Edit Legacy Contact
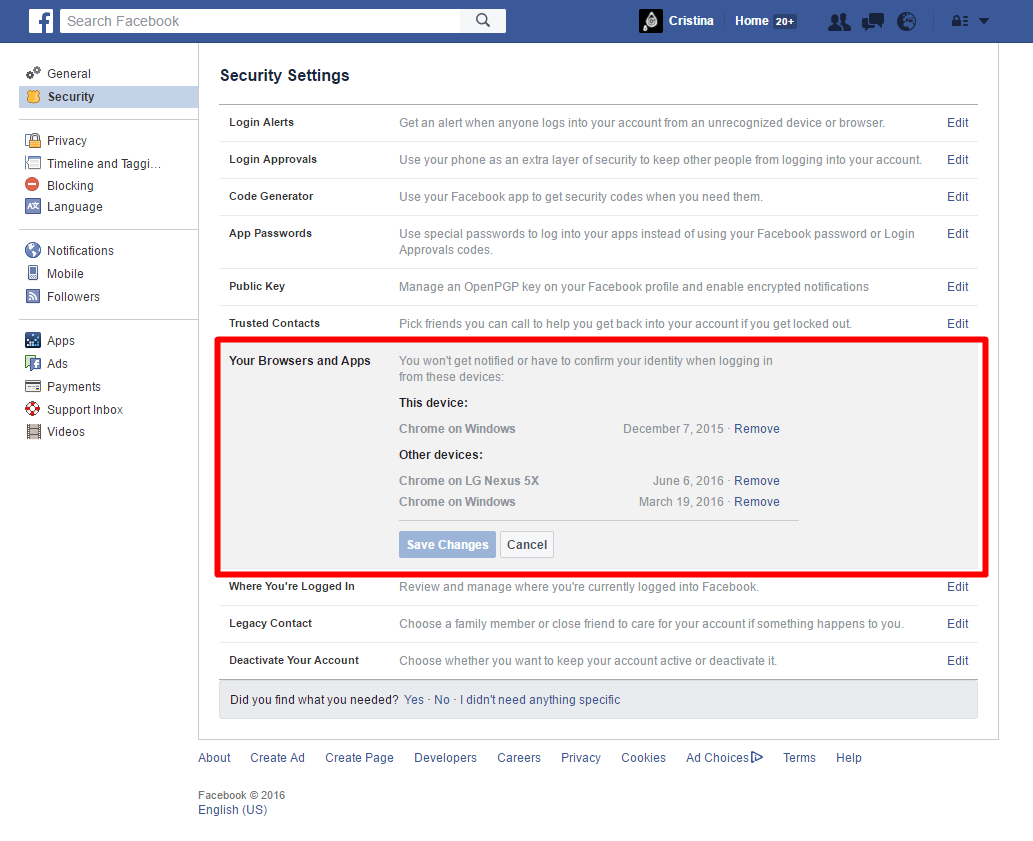This screenshot has height=841, width=1033. pyautogui.click(x=957, y=624)
